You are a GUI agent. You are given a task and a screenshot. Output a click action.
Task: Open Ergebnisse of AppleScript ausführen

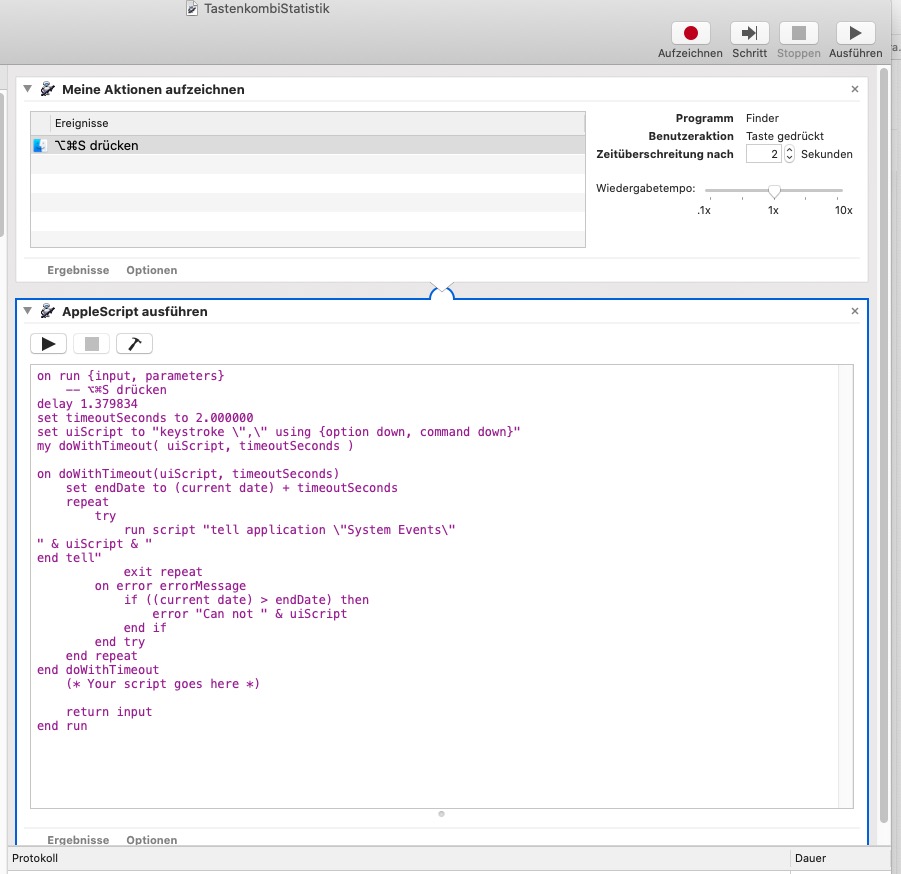78,840
